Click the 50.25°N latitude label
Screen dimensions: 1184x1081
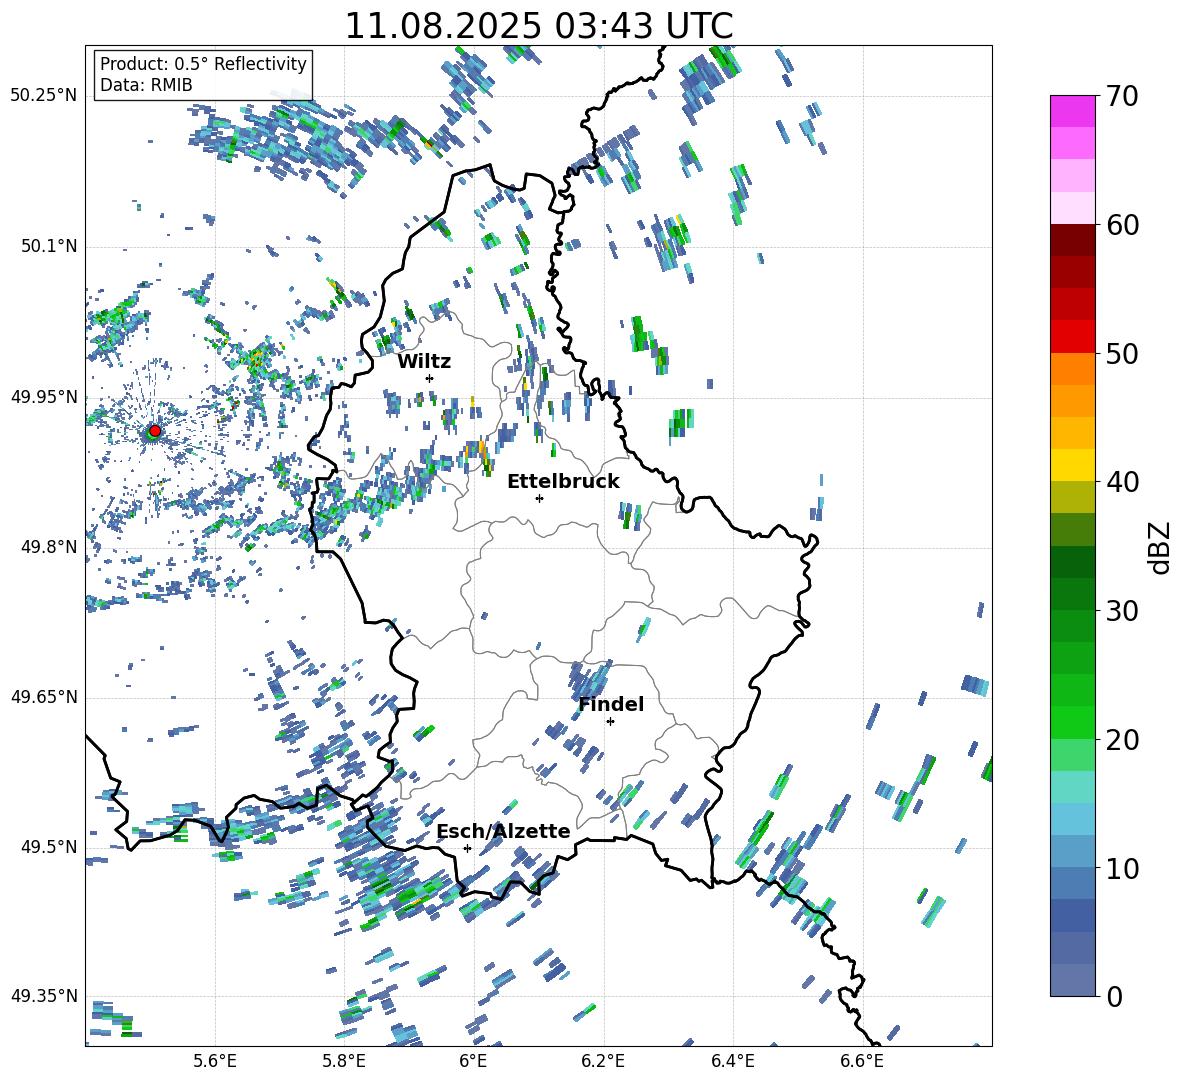tap(44, 96)
